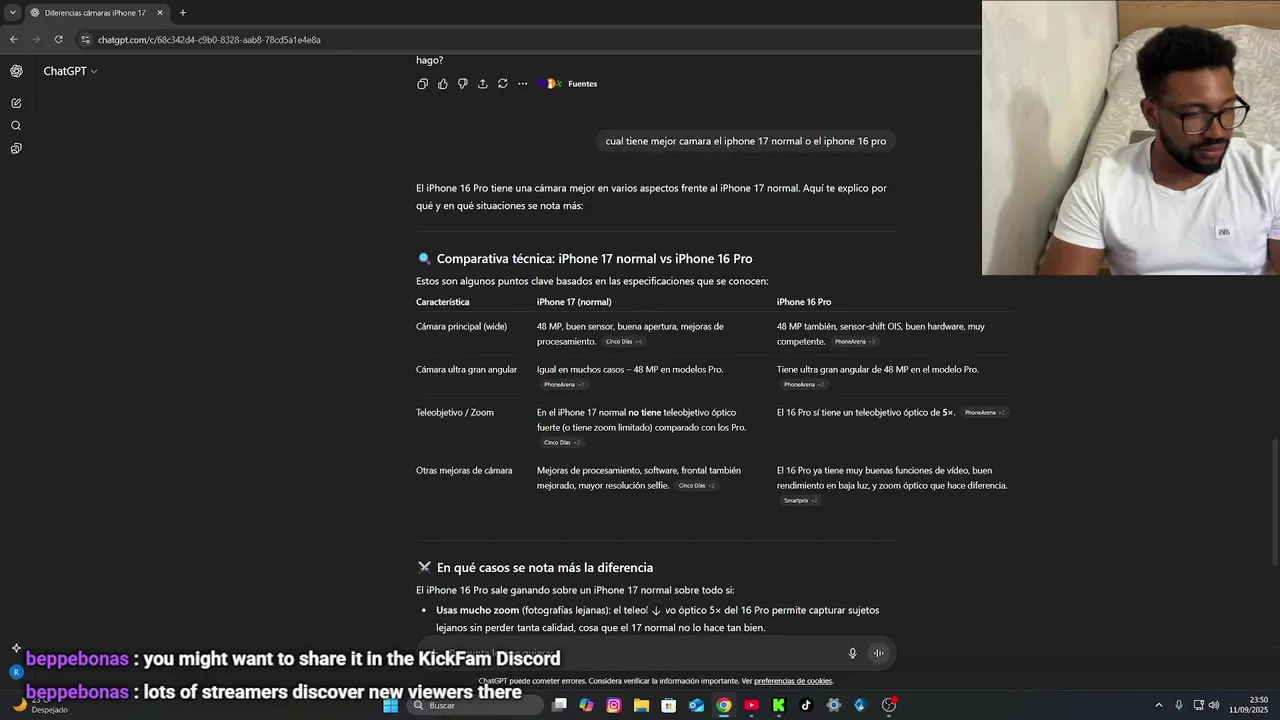Regenerate the response
This screenshot has height=720, width=1280.
pyautogui.click(x=502, y=84)
